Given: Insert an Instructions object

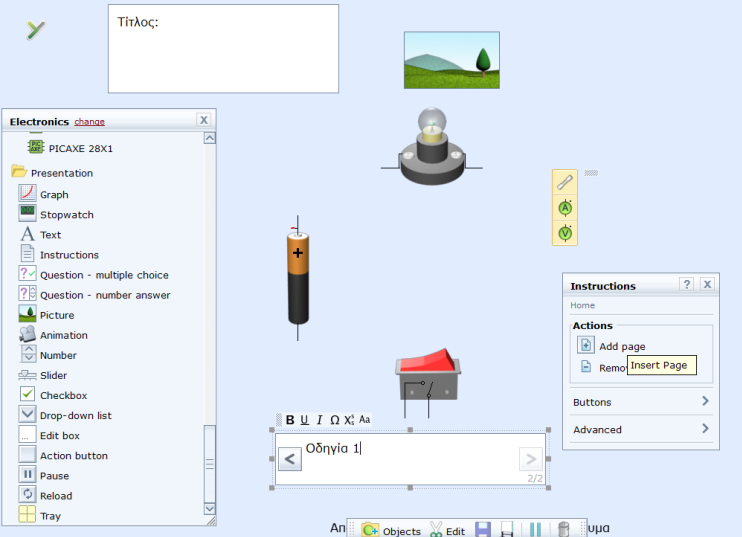Looking at the screenshot, I should click(59, 255).
